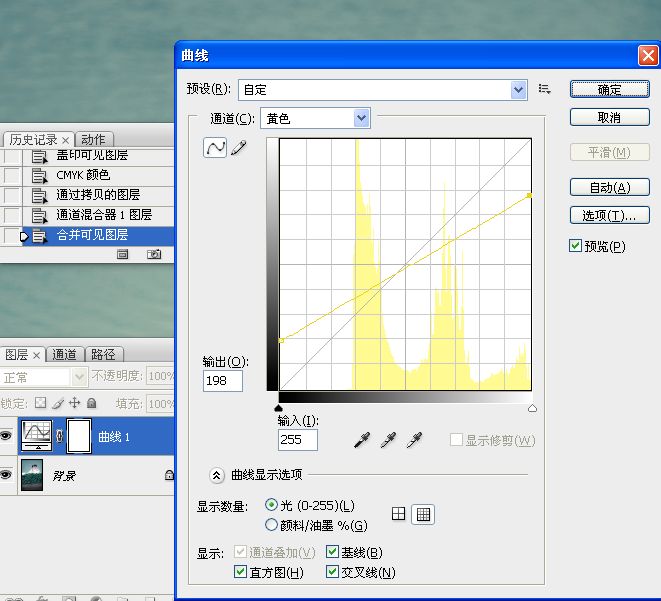The width and height of the screenshot is (661, 601).
Task: Click new document from state icon
Action: 123,254
